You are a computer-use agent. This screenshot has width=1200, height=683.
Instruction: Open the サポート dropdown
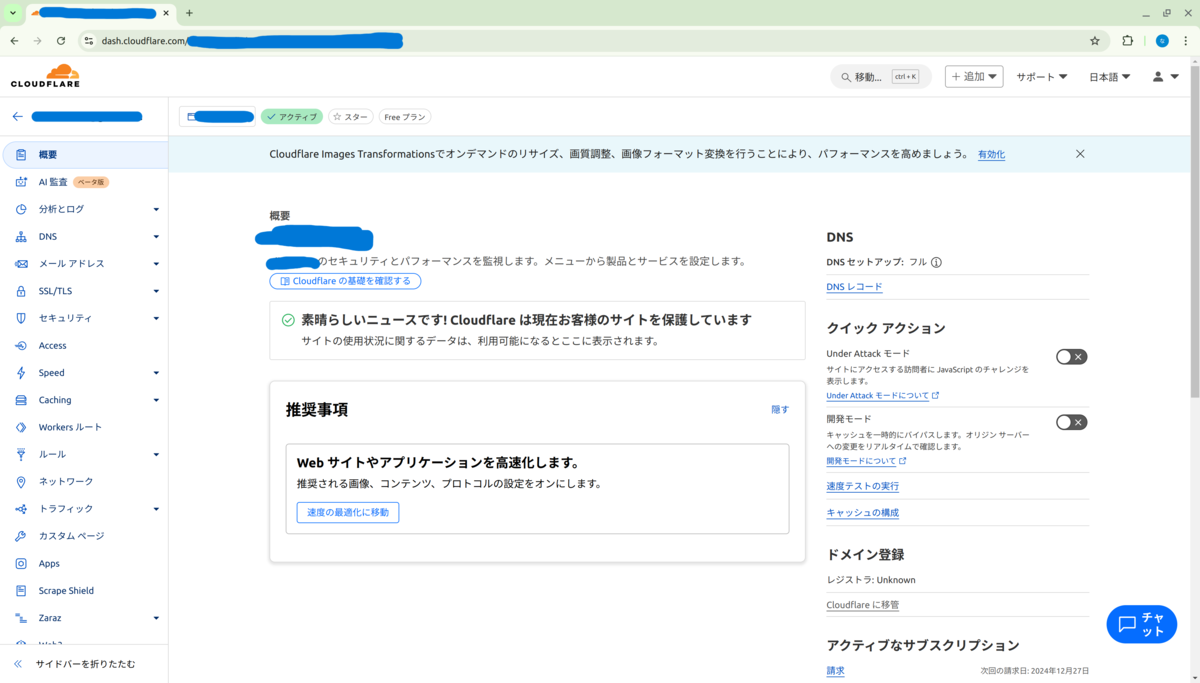point(1042,77)
